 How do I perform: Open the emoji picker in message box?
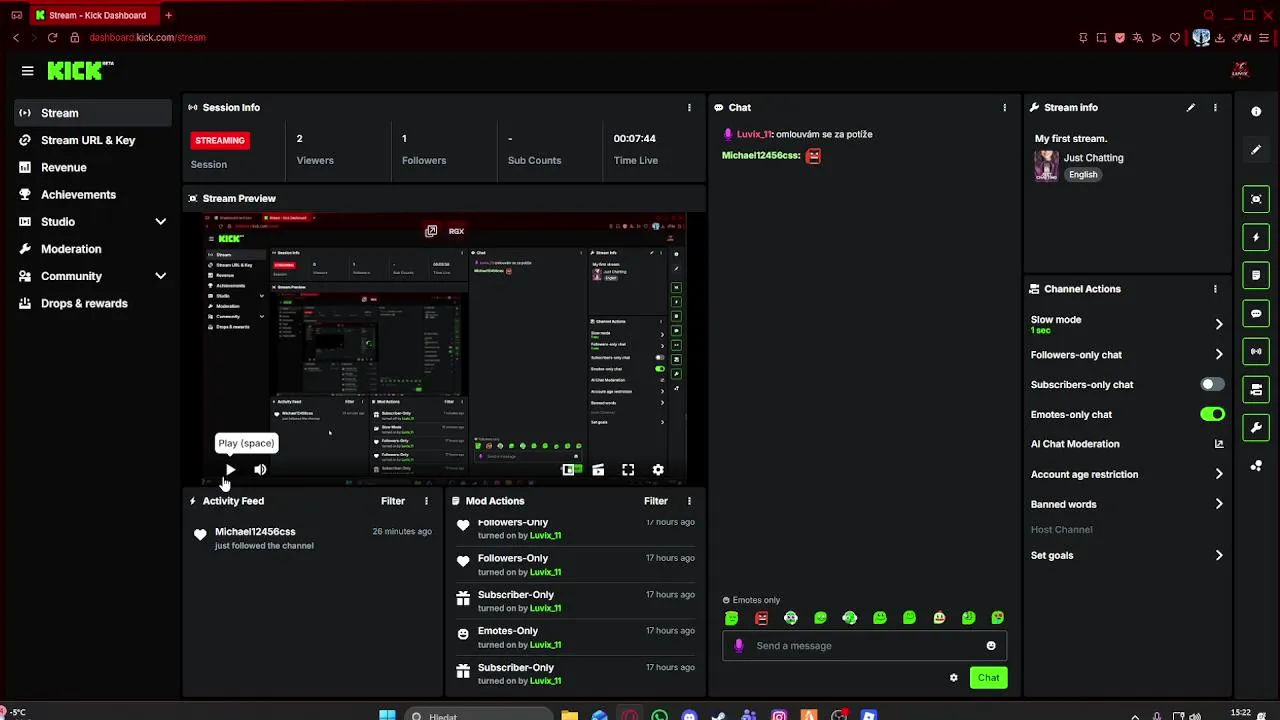click(x=991, y=645)
